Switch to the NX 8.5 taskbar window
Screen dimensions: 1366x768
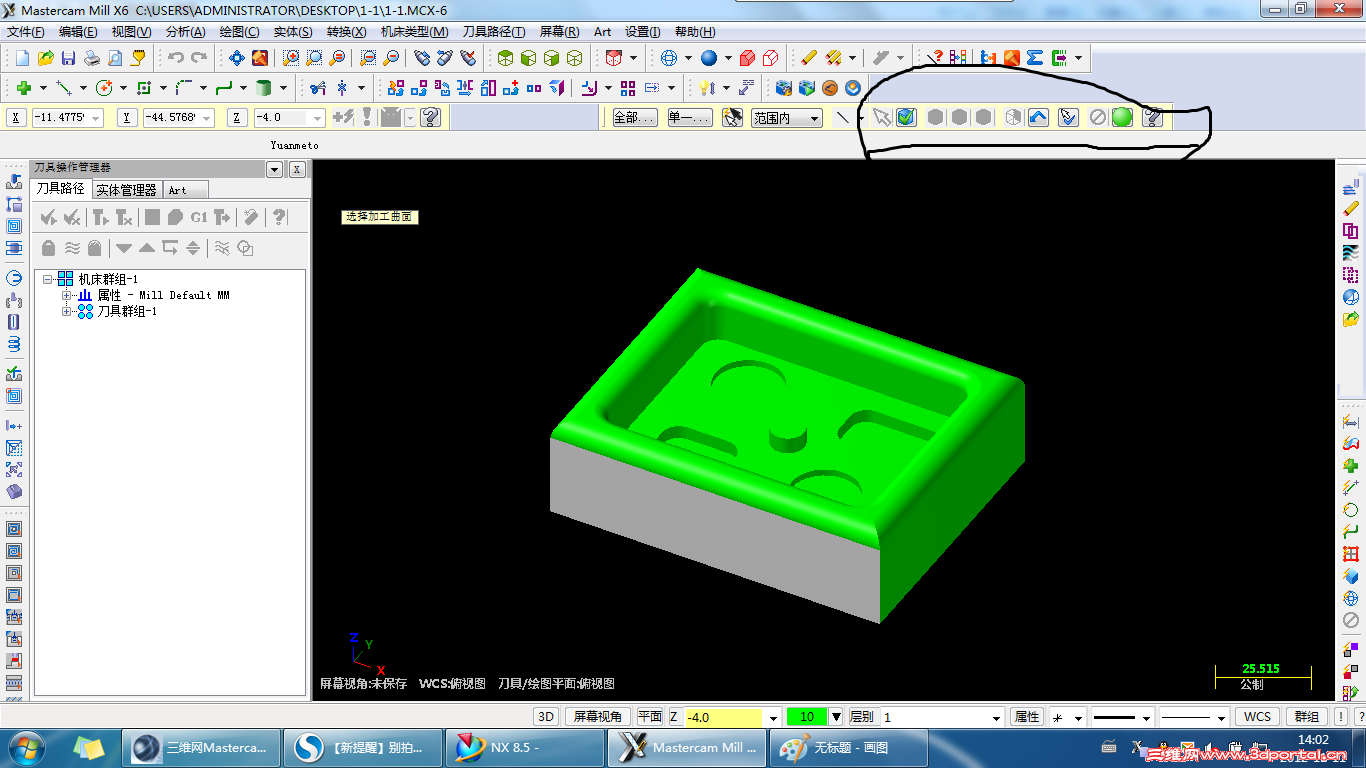coord(525,747)
